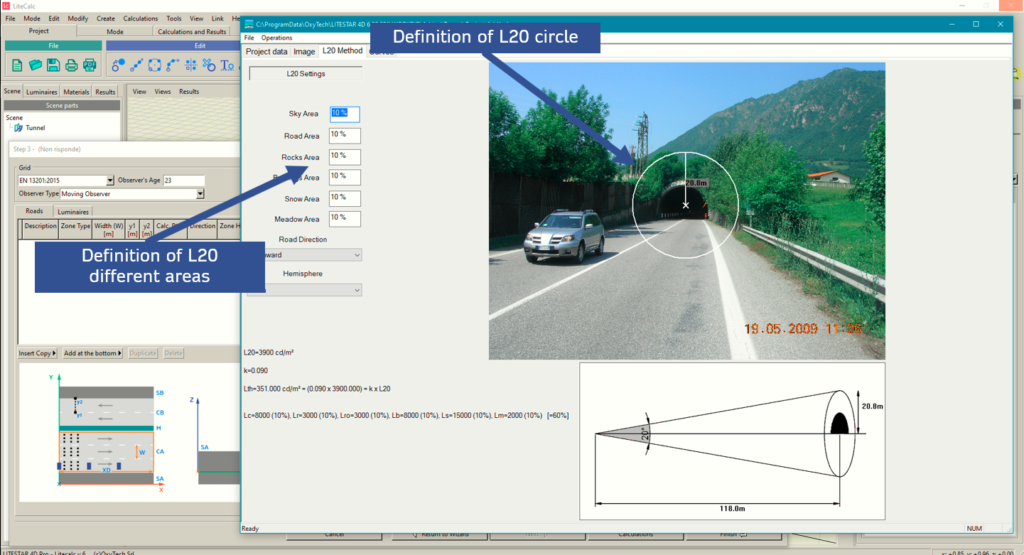Open the Grid standard EN 13201:2015 dropdown
This screenshot has width=1024, height=555.
[x=110, y=181]
